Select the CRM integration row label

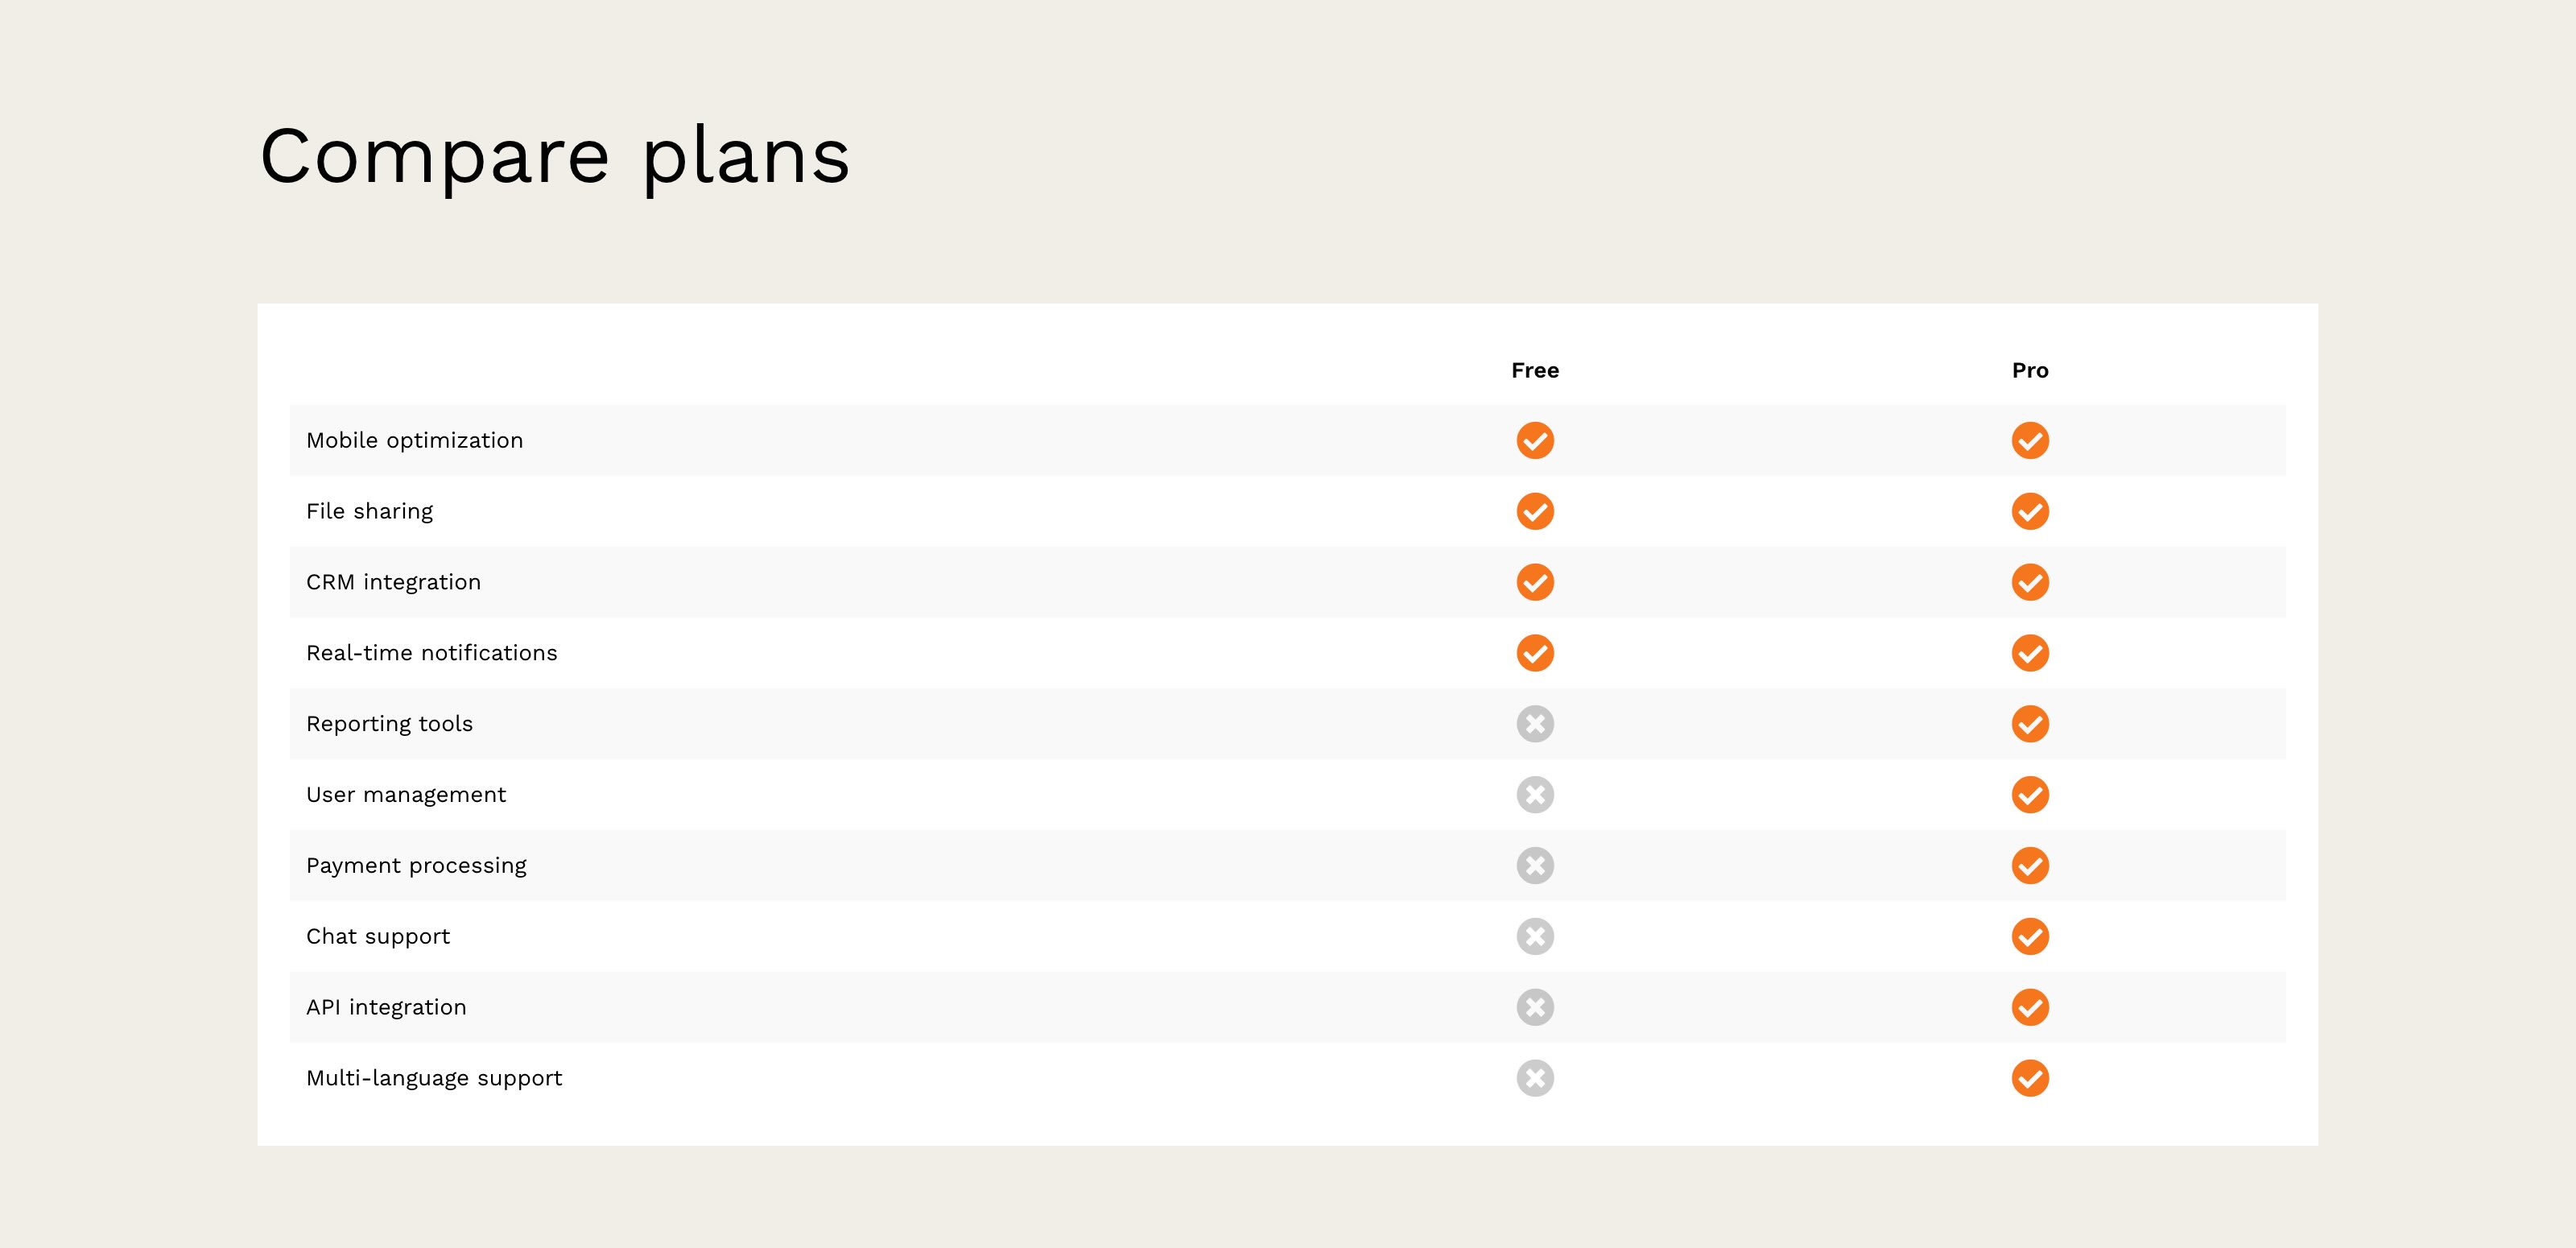point(393,581)
